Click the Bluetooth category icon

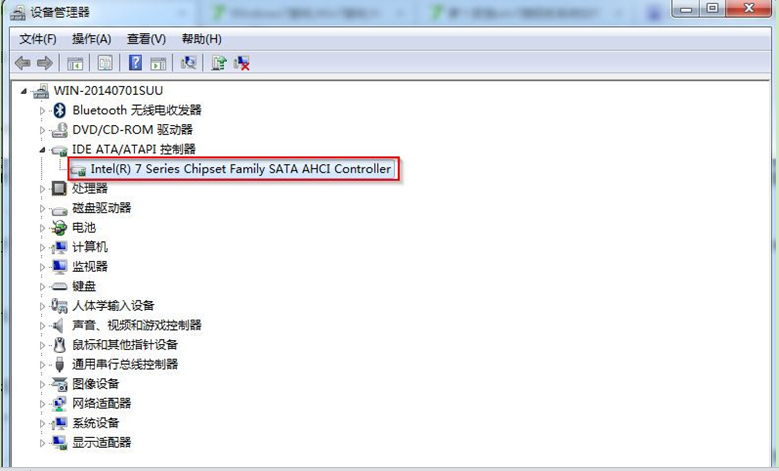[x=60, y=110]
